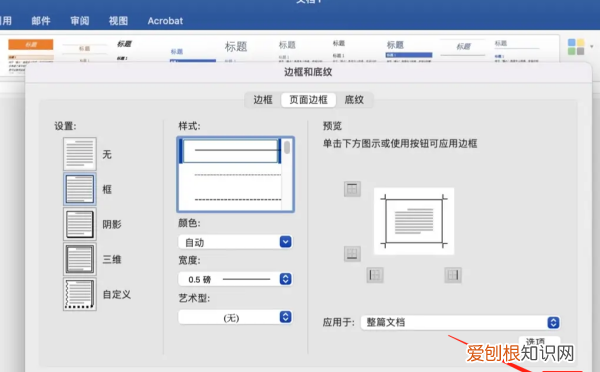Image resolution: width=600 pixels, height=372 pixels.
Task: Open the 应用于 dropdown showing 整篇文档
Action: point(460,322)
